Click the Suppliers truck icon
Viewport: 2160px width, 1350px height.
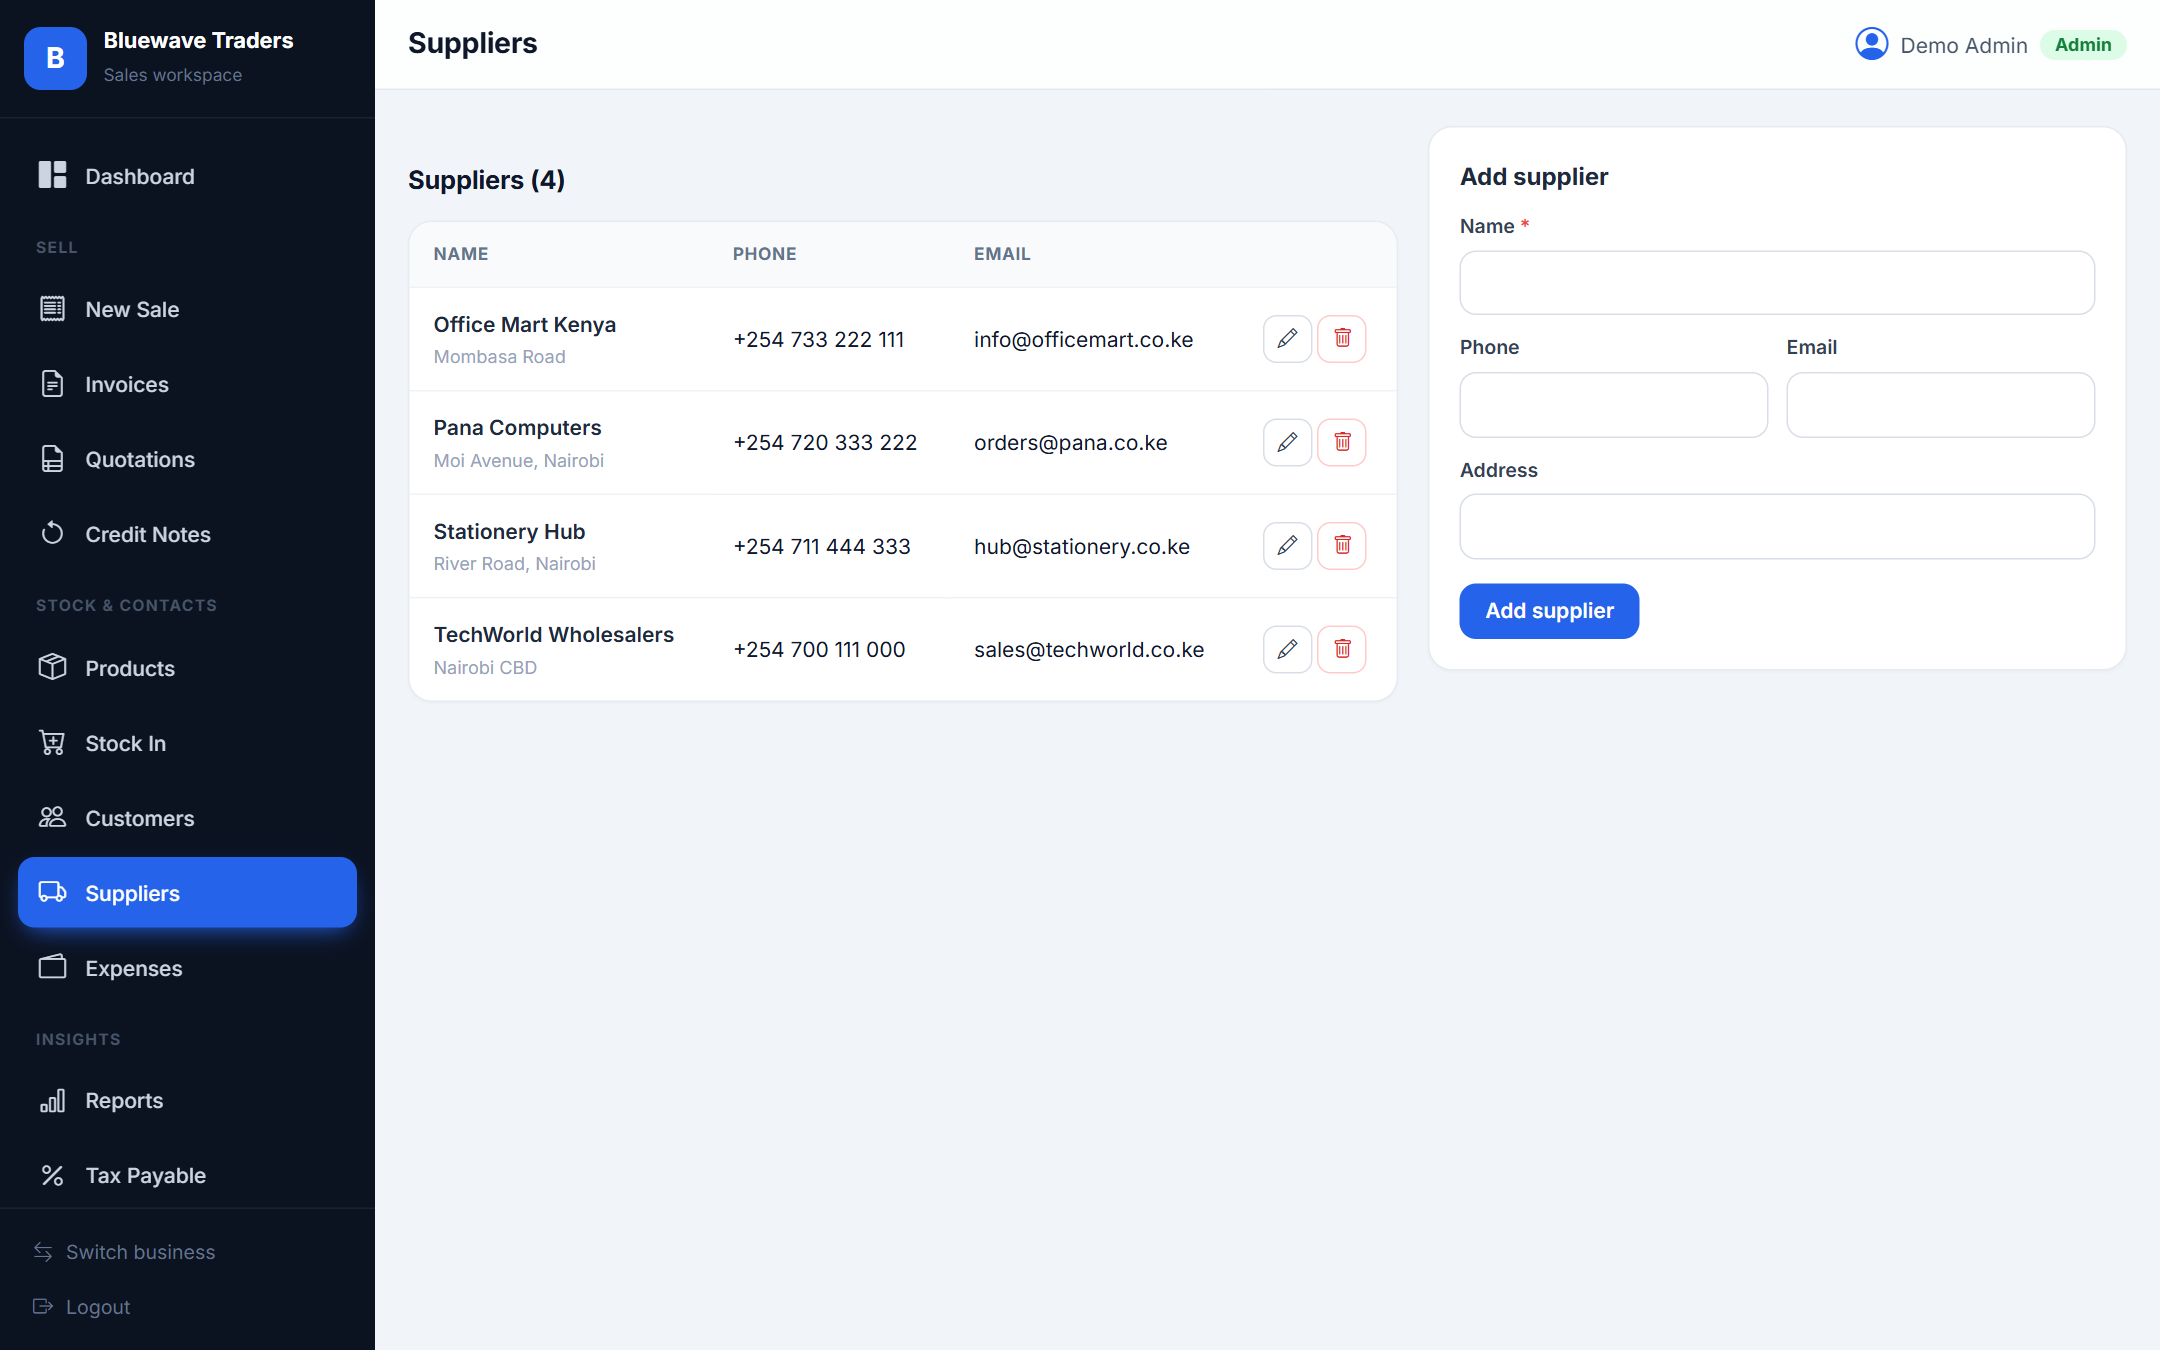click(x=52, y=892)
